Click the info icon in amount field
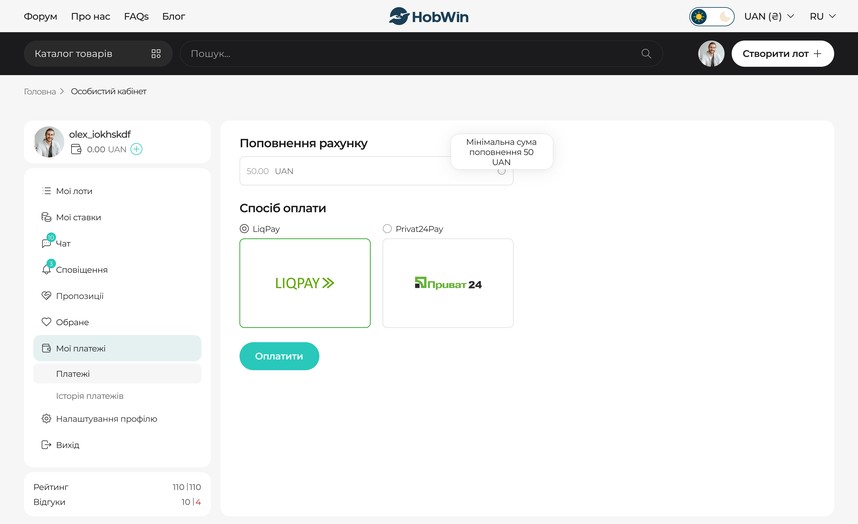Image resolution: width=858 pixels, height=524 pixels. click(x=501, y=171)
